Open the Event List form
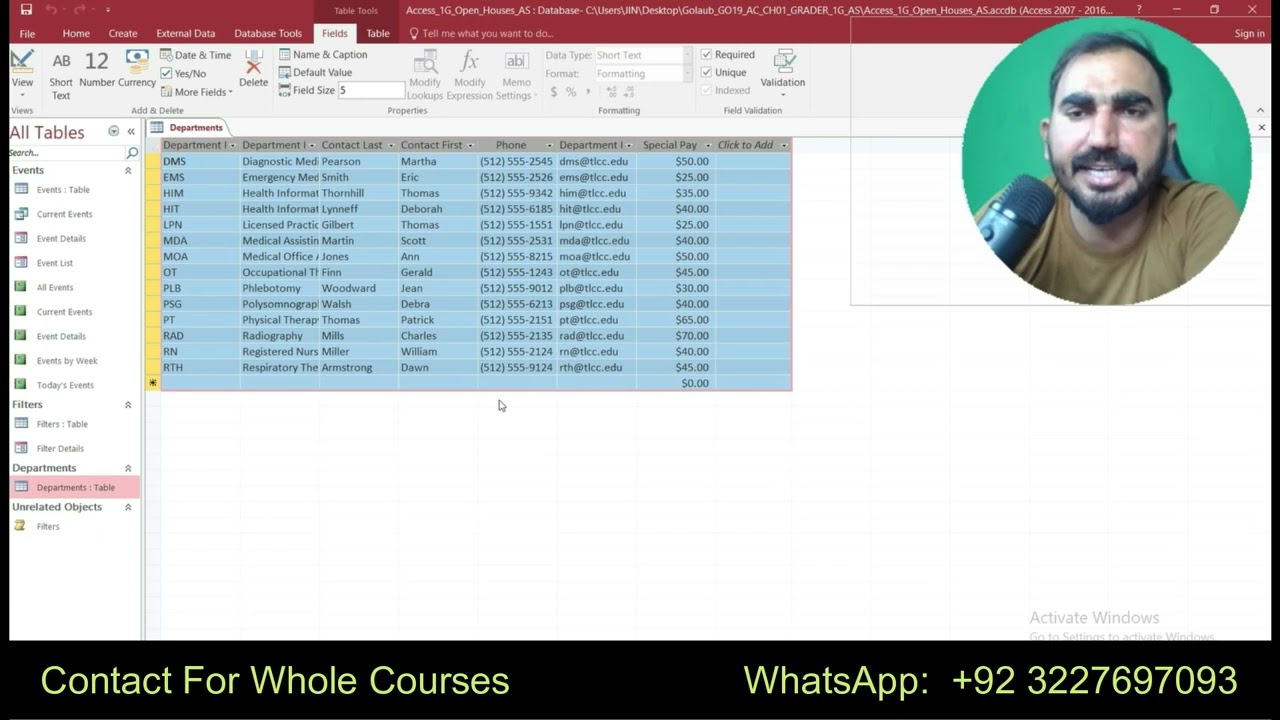This screenshot has width=1280, height=720. (55, 263)
